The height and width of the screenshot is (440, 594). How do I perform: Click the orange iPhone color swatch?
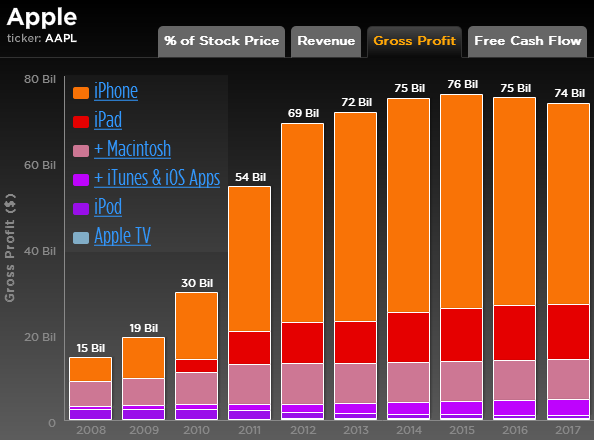coord(81,93)
